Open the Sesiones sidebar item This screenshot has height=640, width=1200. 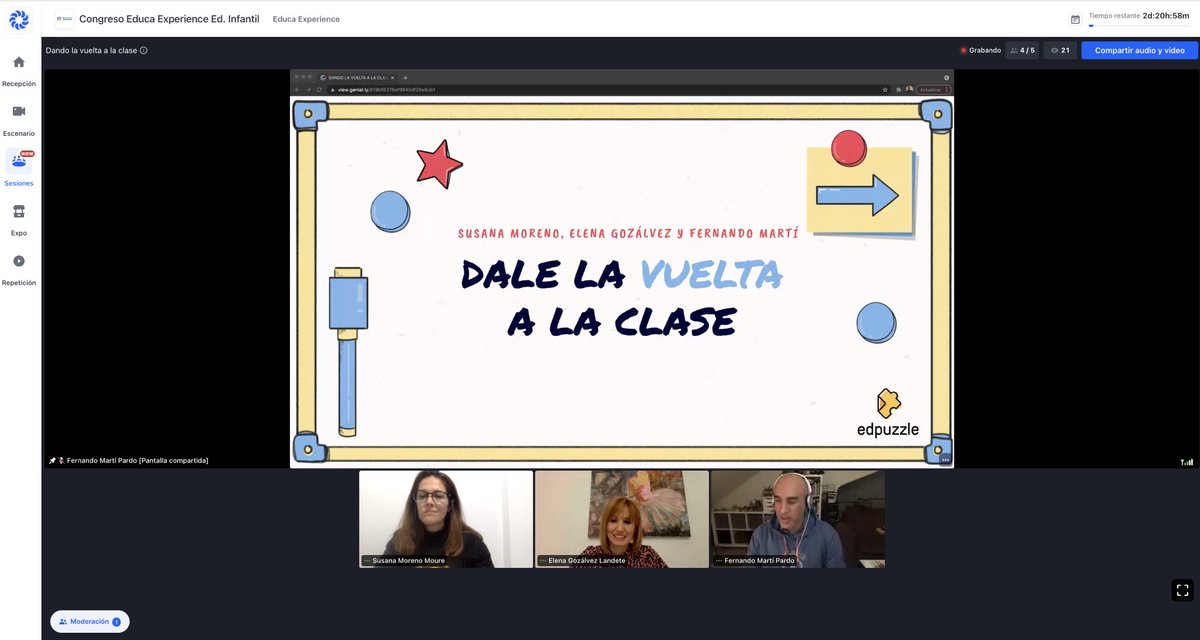point(19,169)
